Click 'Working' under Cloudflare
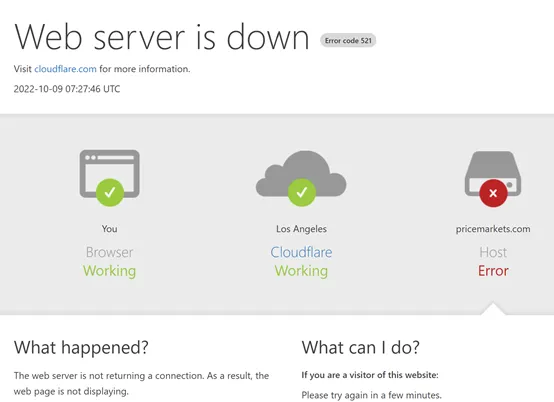The height and width of the screenshot is (402, 554). (x=301, y=271)
